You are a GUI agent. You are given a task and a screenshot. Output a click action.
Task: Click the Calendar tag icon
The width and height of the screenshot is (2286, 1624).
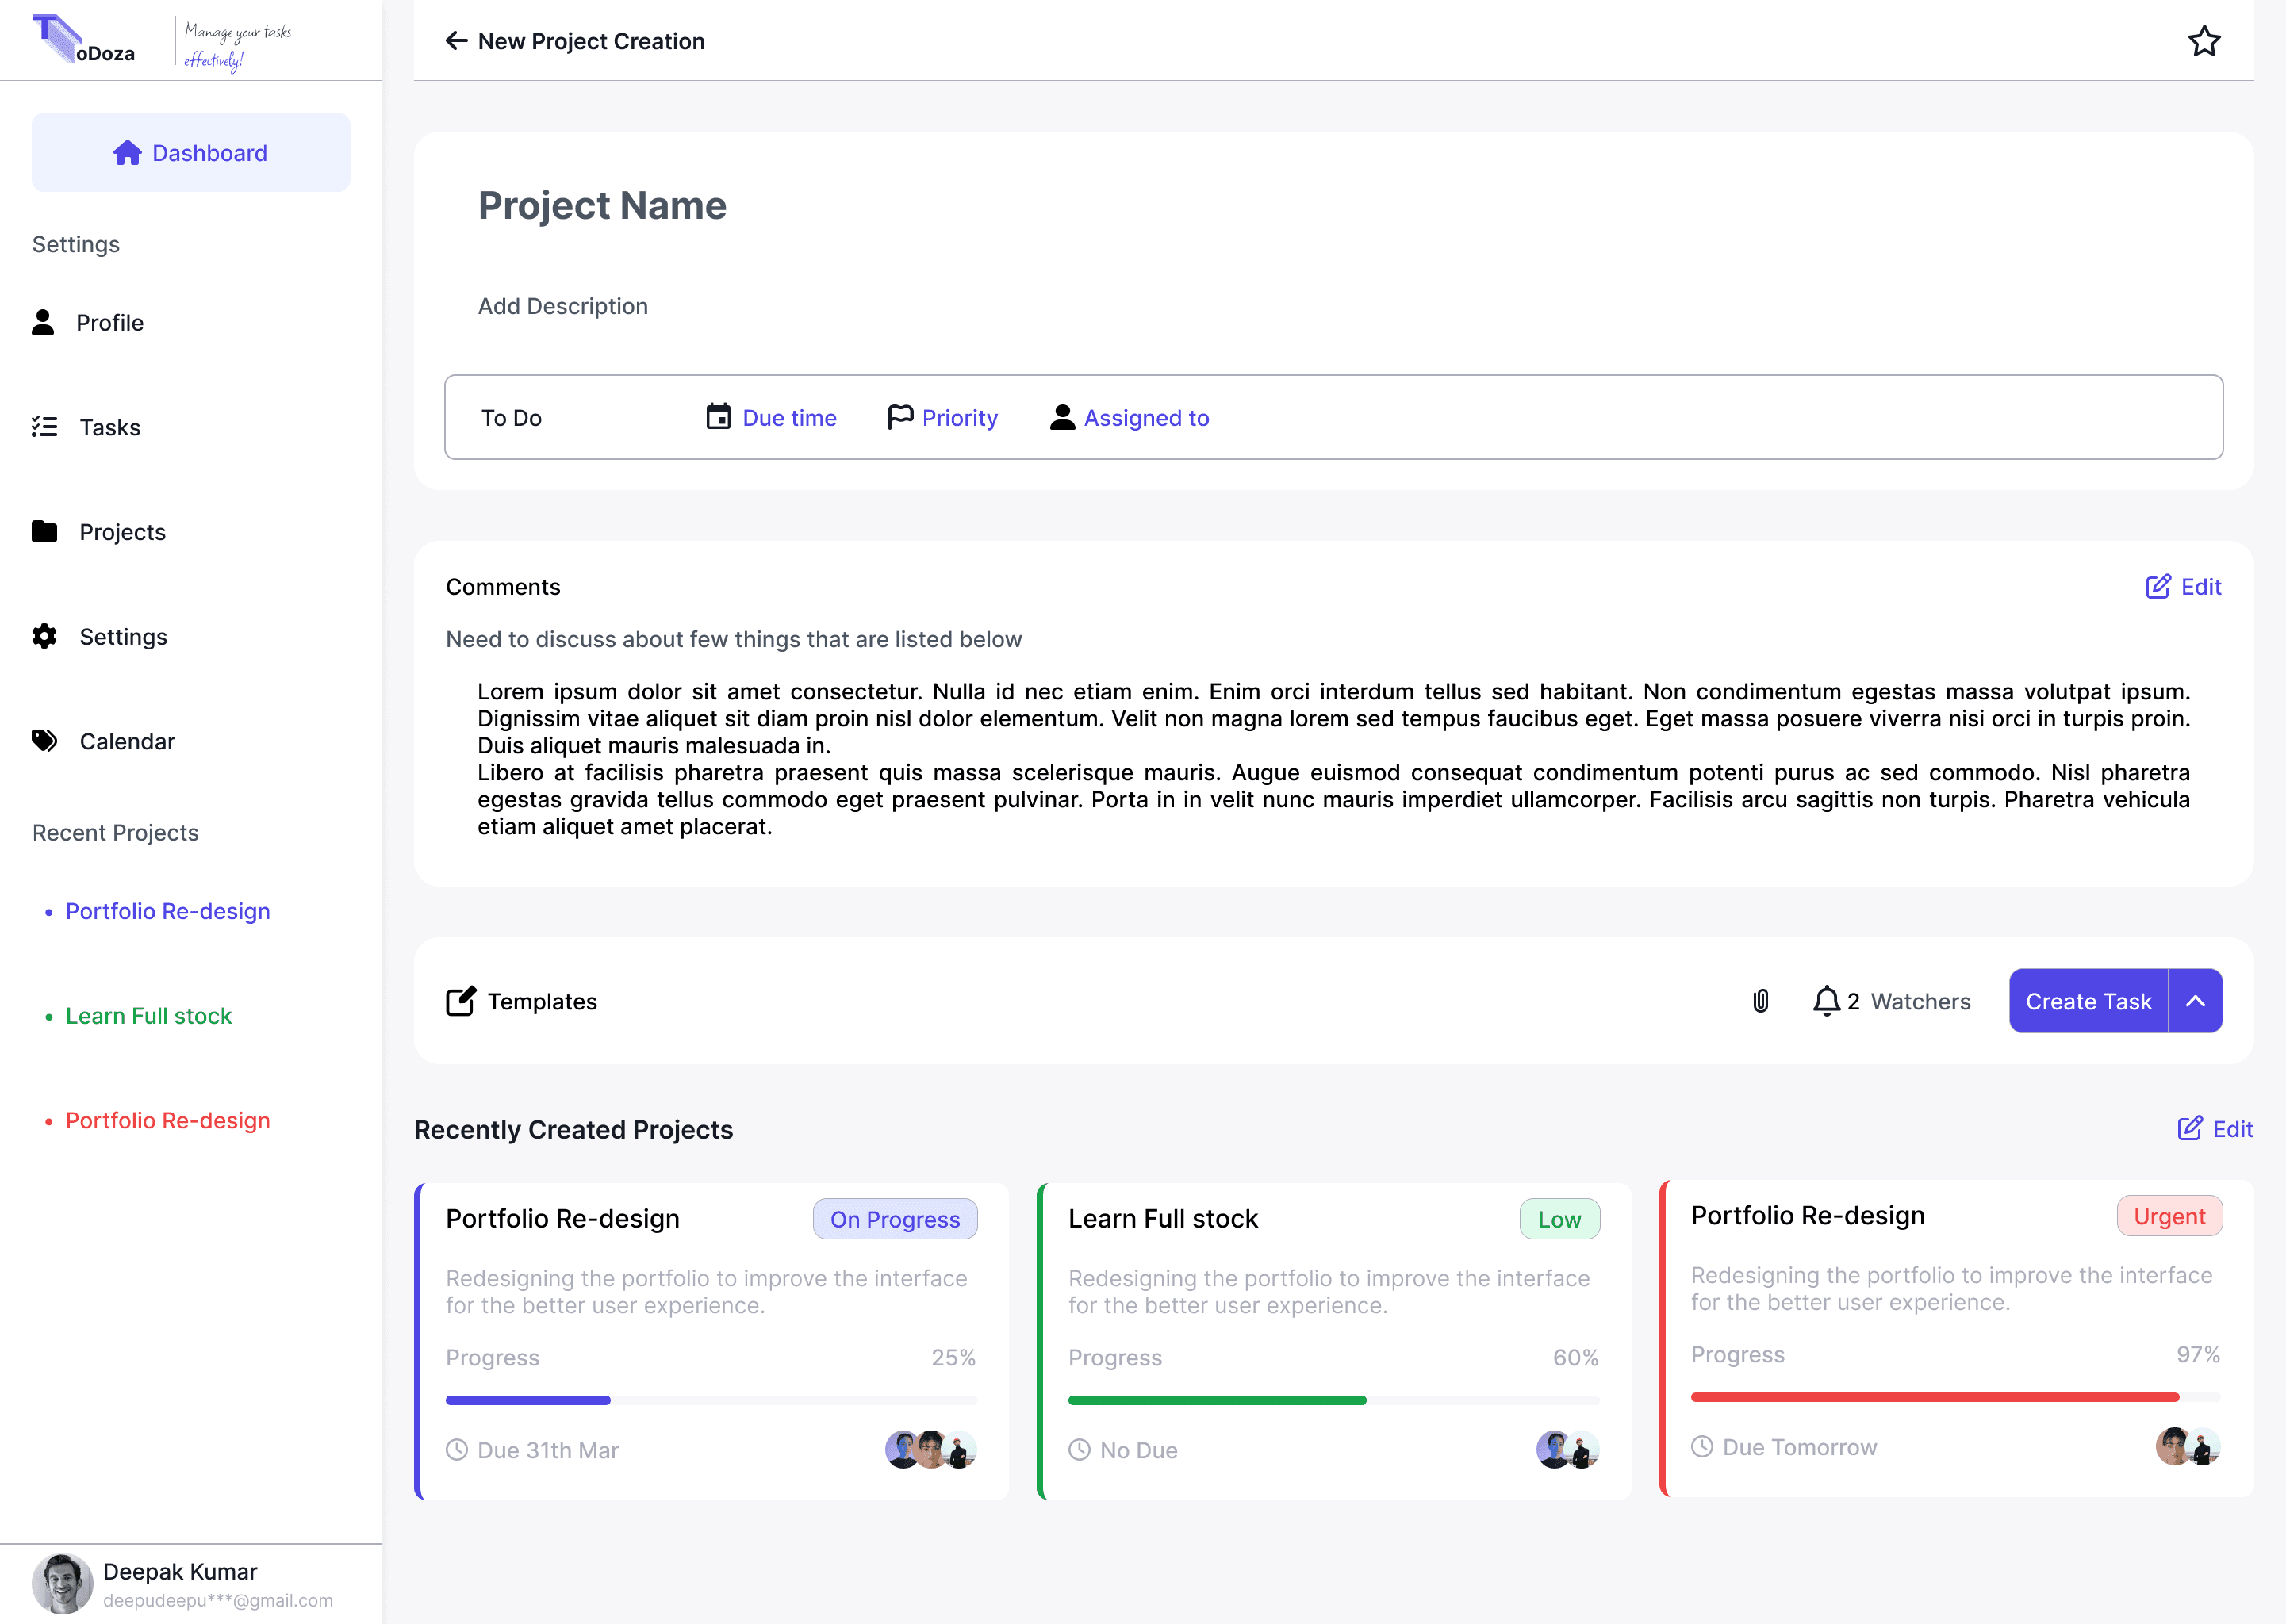44,741
